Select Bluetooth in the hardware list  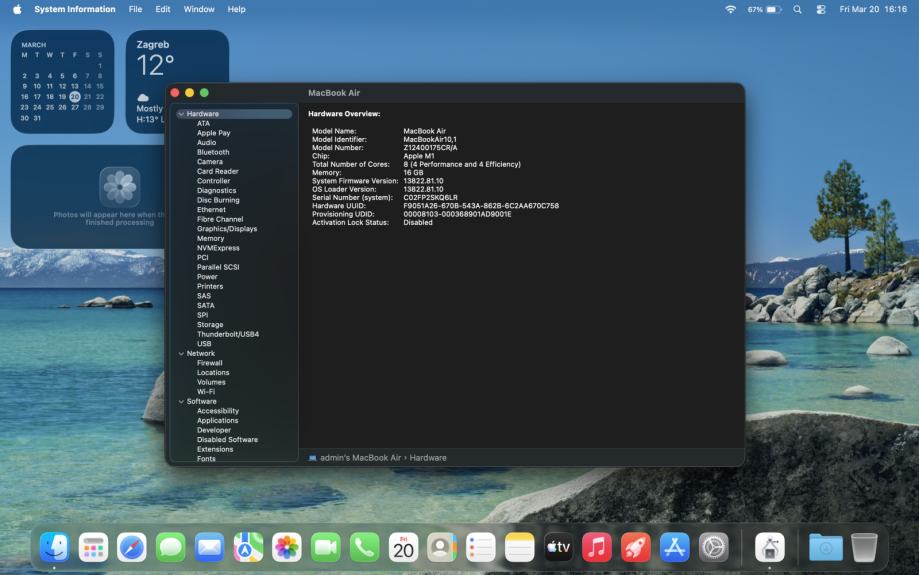tap(213, 152)
